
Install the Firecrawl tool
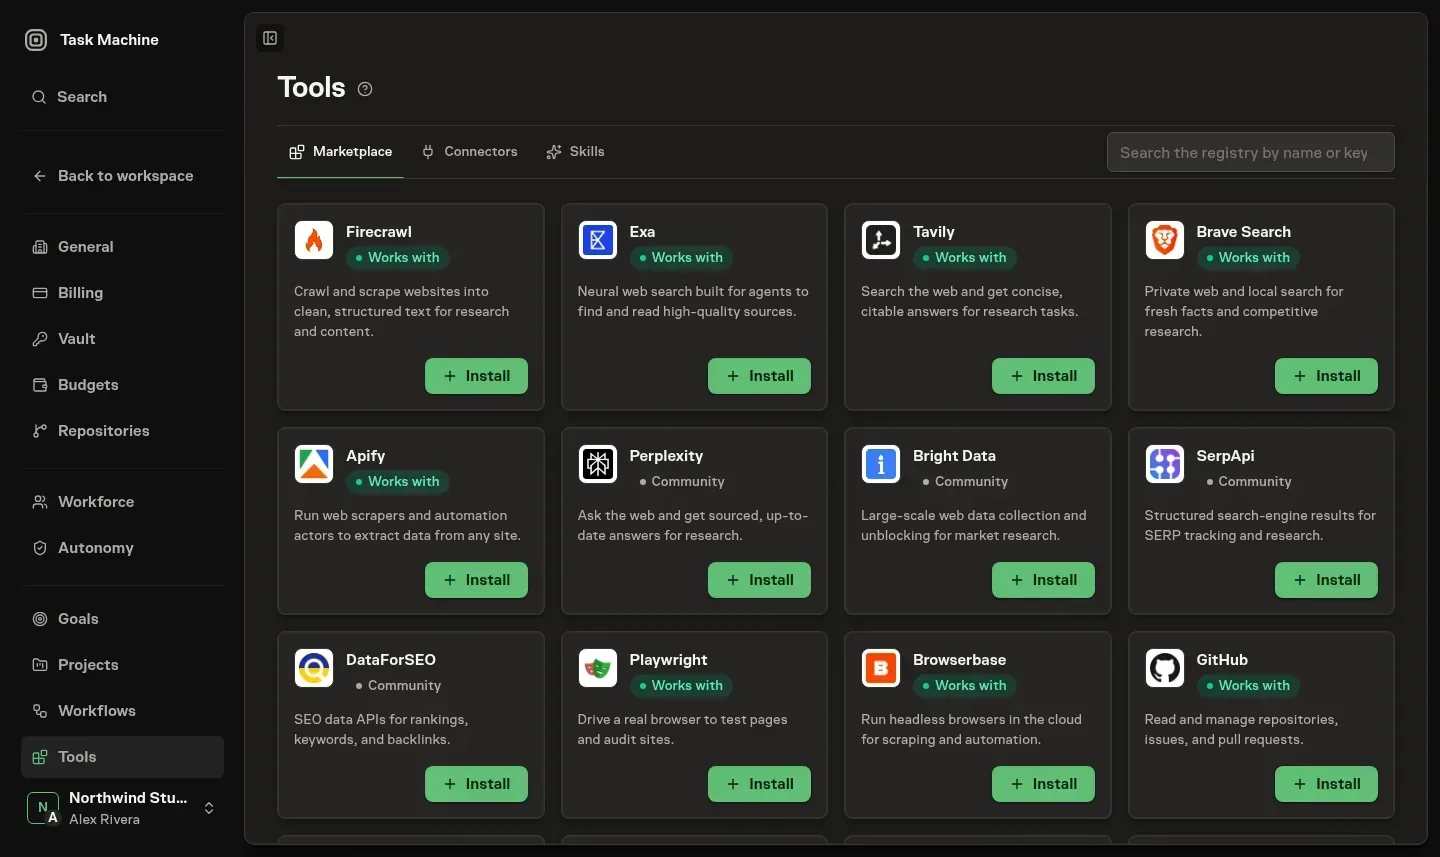(476, 376)
